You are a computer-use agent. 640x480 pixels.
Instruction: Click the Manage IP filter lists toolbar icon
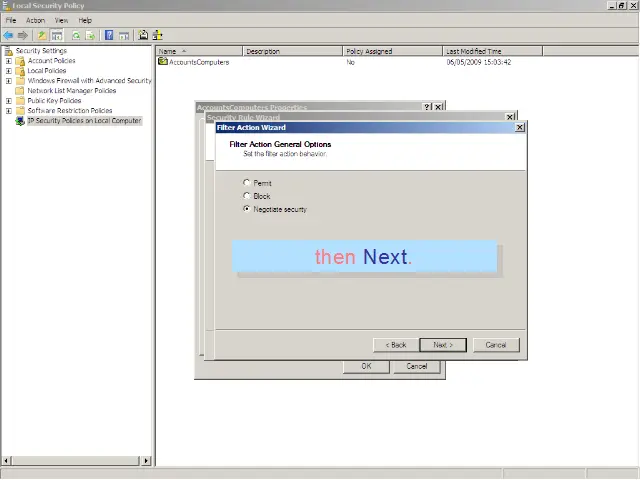click(157, 35)
